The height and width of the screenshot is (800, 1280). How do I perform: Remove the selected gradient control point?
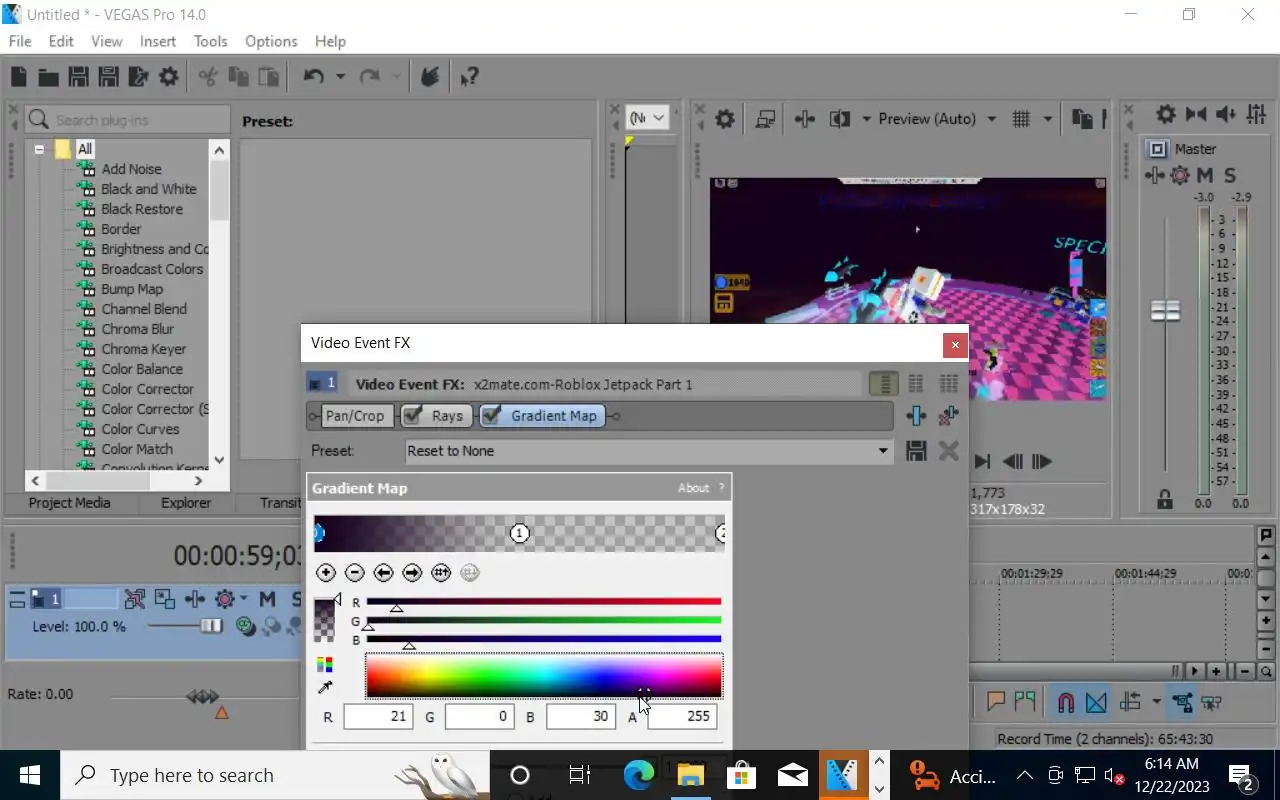click(x=354, y=573)
